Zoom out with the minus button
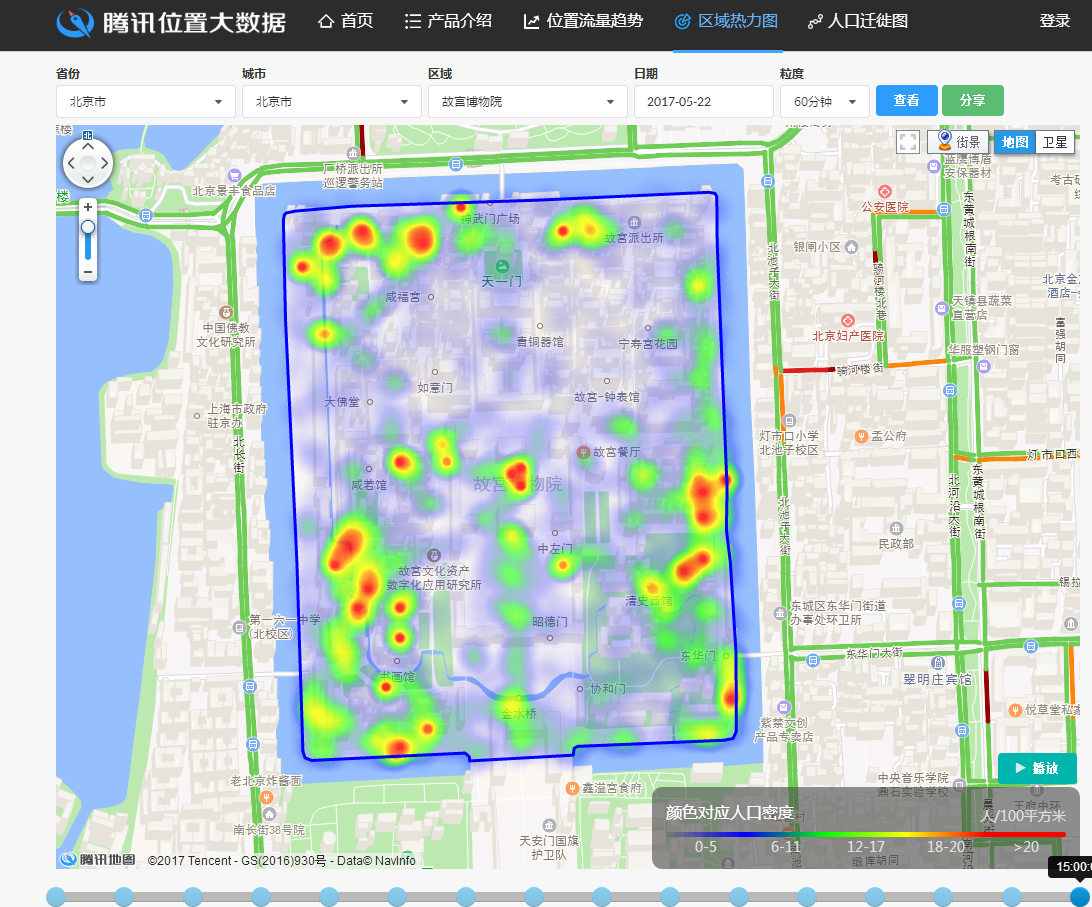The width and height of the screenshot is (1092, 907). [x=88, y=272]
